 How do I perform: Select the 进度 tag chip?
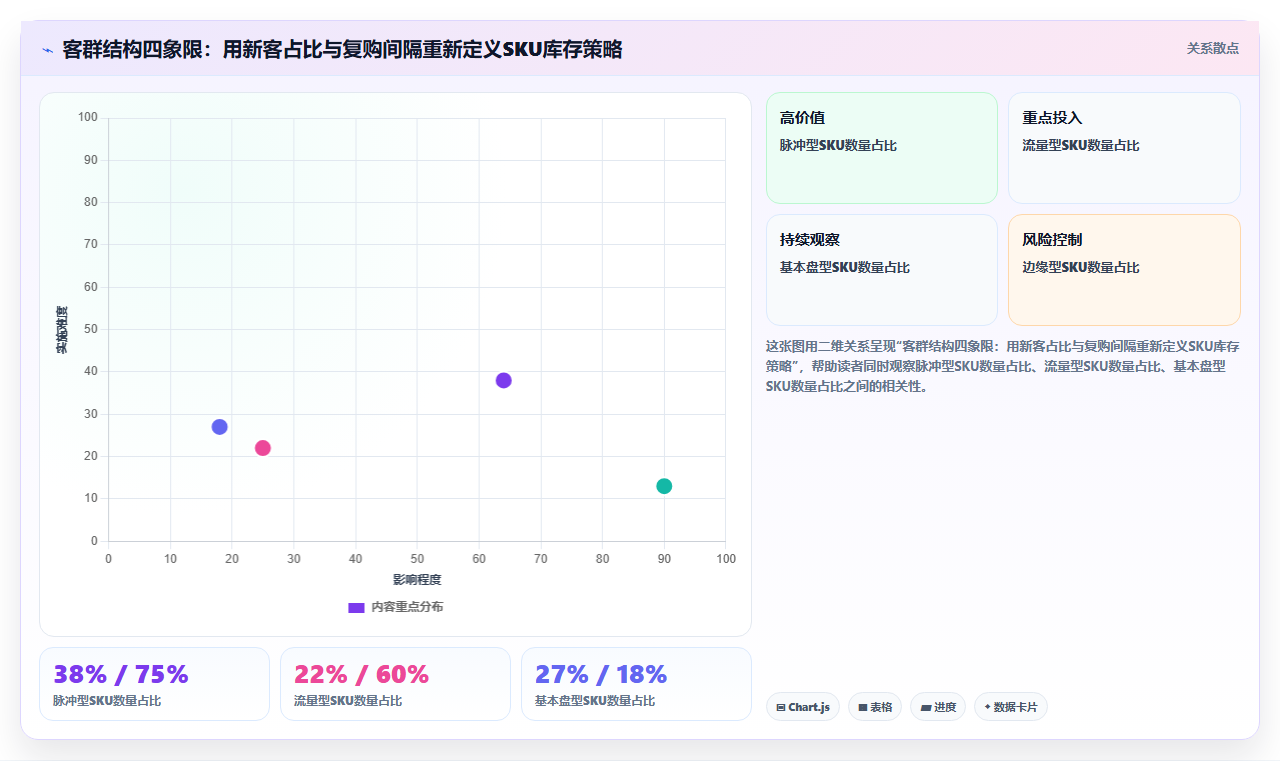tap(938, 707)
